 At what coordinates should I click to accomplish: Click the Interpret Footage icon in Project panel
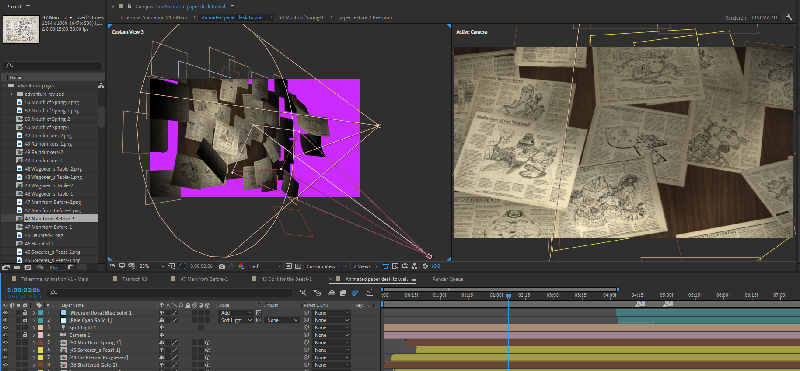coord(6,267)
